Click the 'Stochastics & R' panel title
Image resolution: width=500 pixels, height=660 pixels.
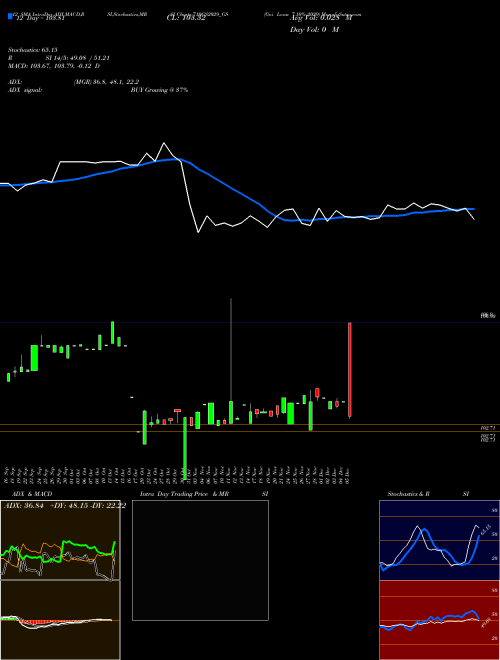click(409, 494)
